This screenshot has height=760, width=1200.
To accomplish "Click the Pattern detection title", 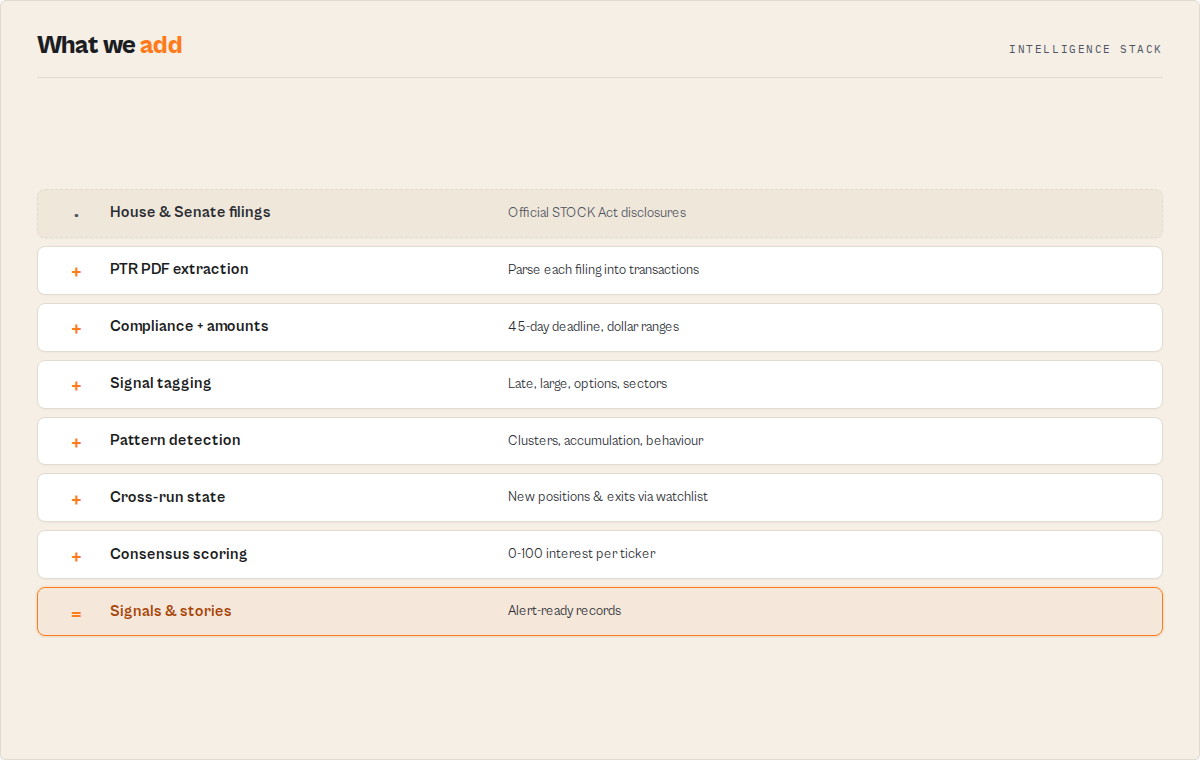I will pyautogui.click(x=175, y=440).
